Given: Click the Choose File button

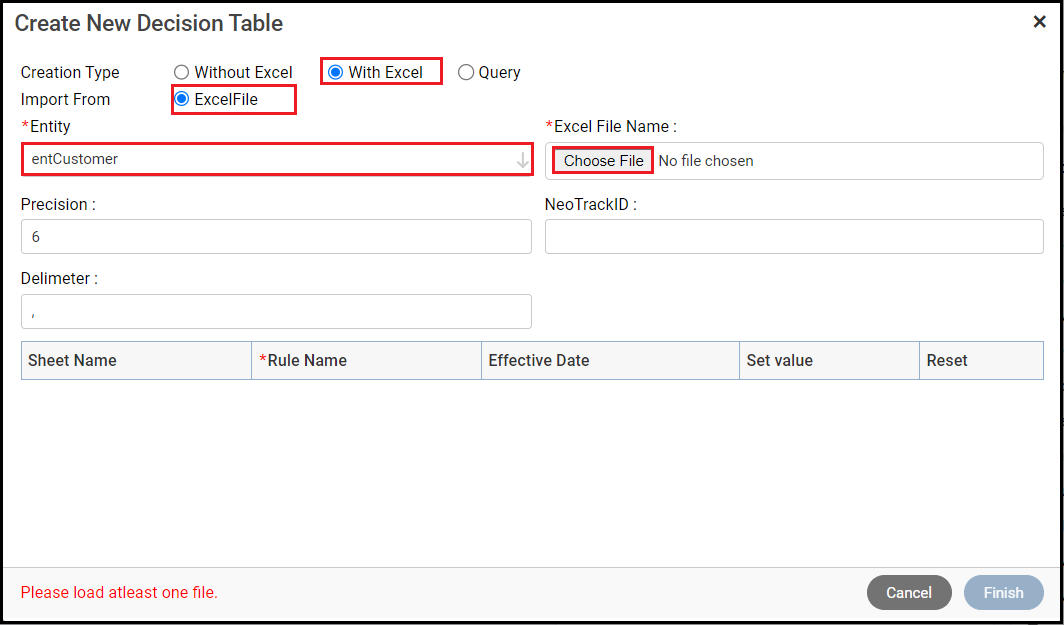Looking at the screenshot, I should coord(603,160).
